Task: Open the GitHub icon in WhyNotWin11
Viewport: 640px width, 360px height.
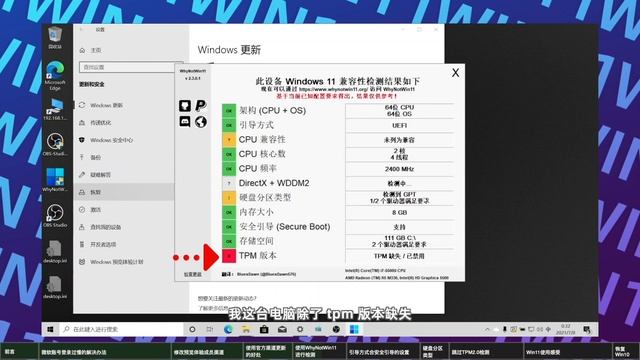Action: click(x=185, y=106)
